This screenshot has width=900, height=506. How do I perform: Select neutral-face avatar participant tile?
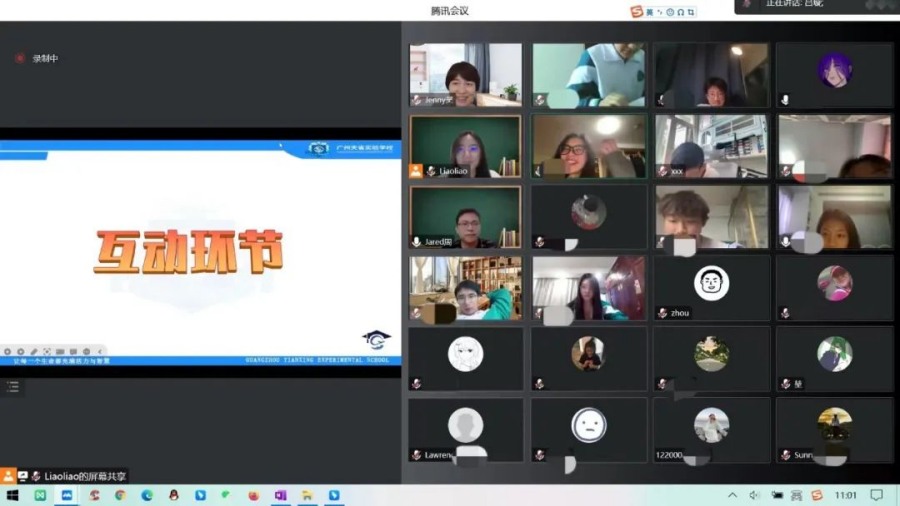(588, 430)
